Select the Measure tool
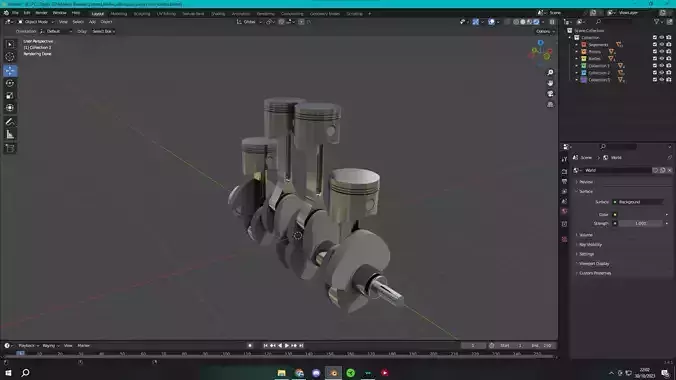 click(10, 135)
